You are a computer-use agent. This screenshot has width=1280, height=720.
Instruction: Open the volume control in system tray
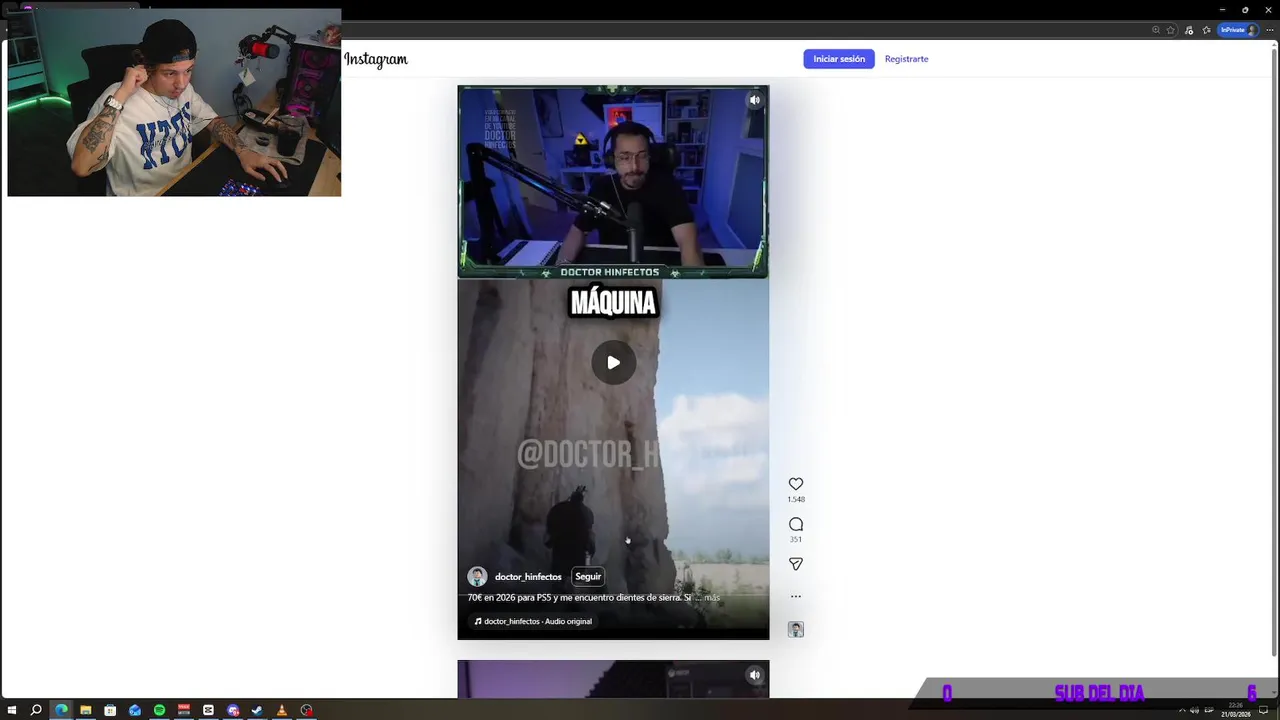(1194, 711)
